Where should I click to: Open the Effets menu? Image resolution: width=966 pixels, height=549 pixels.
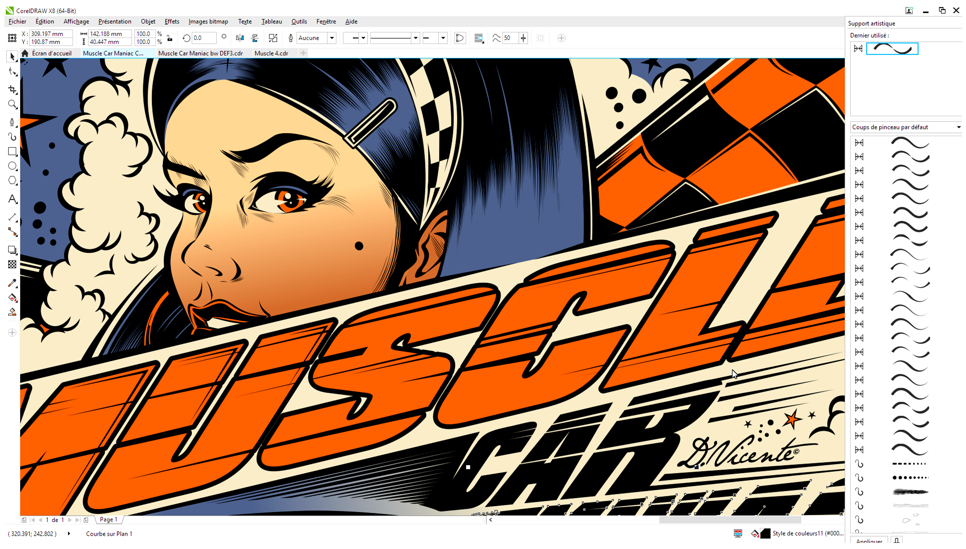point(172,21)
